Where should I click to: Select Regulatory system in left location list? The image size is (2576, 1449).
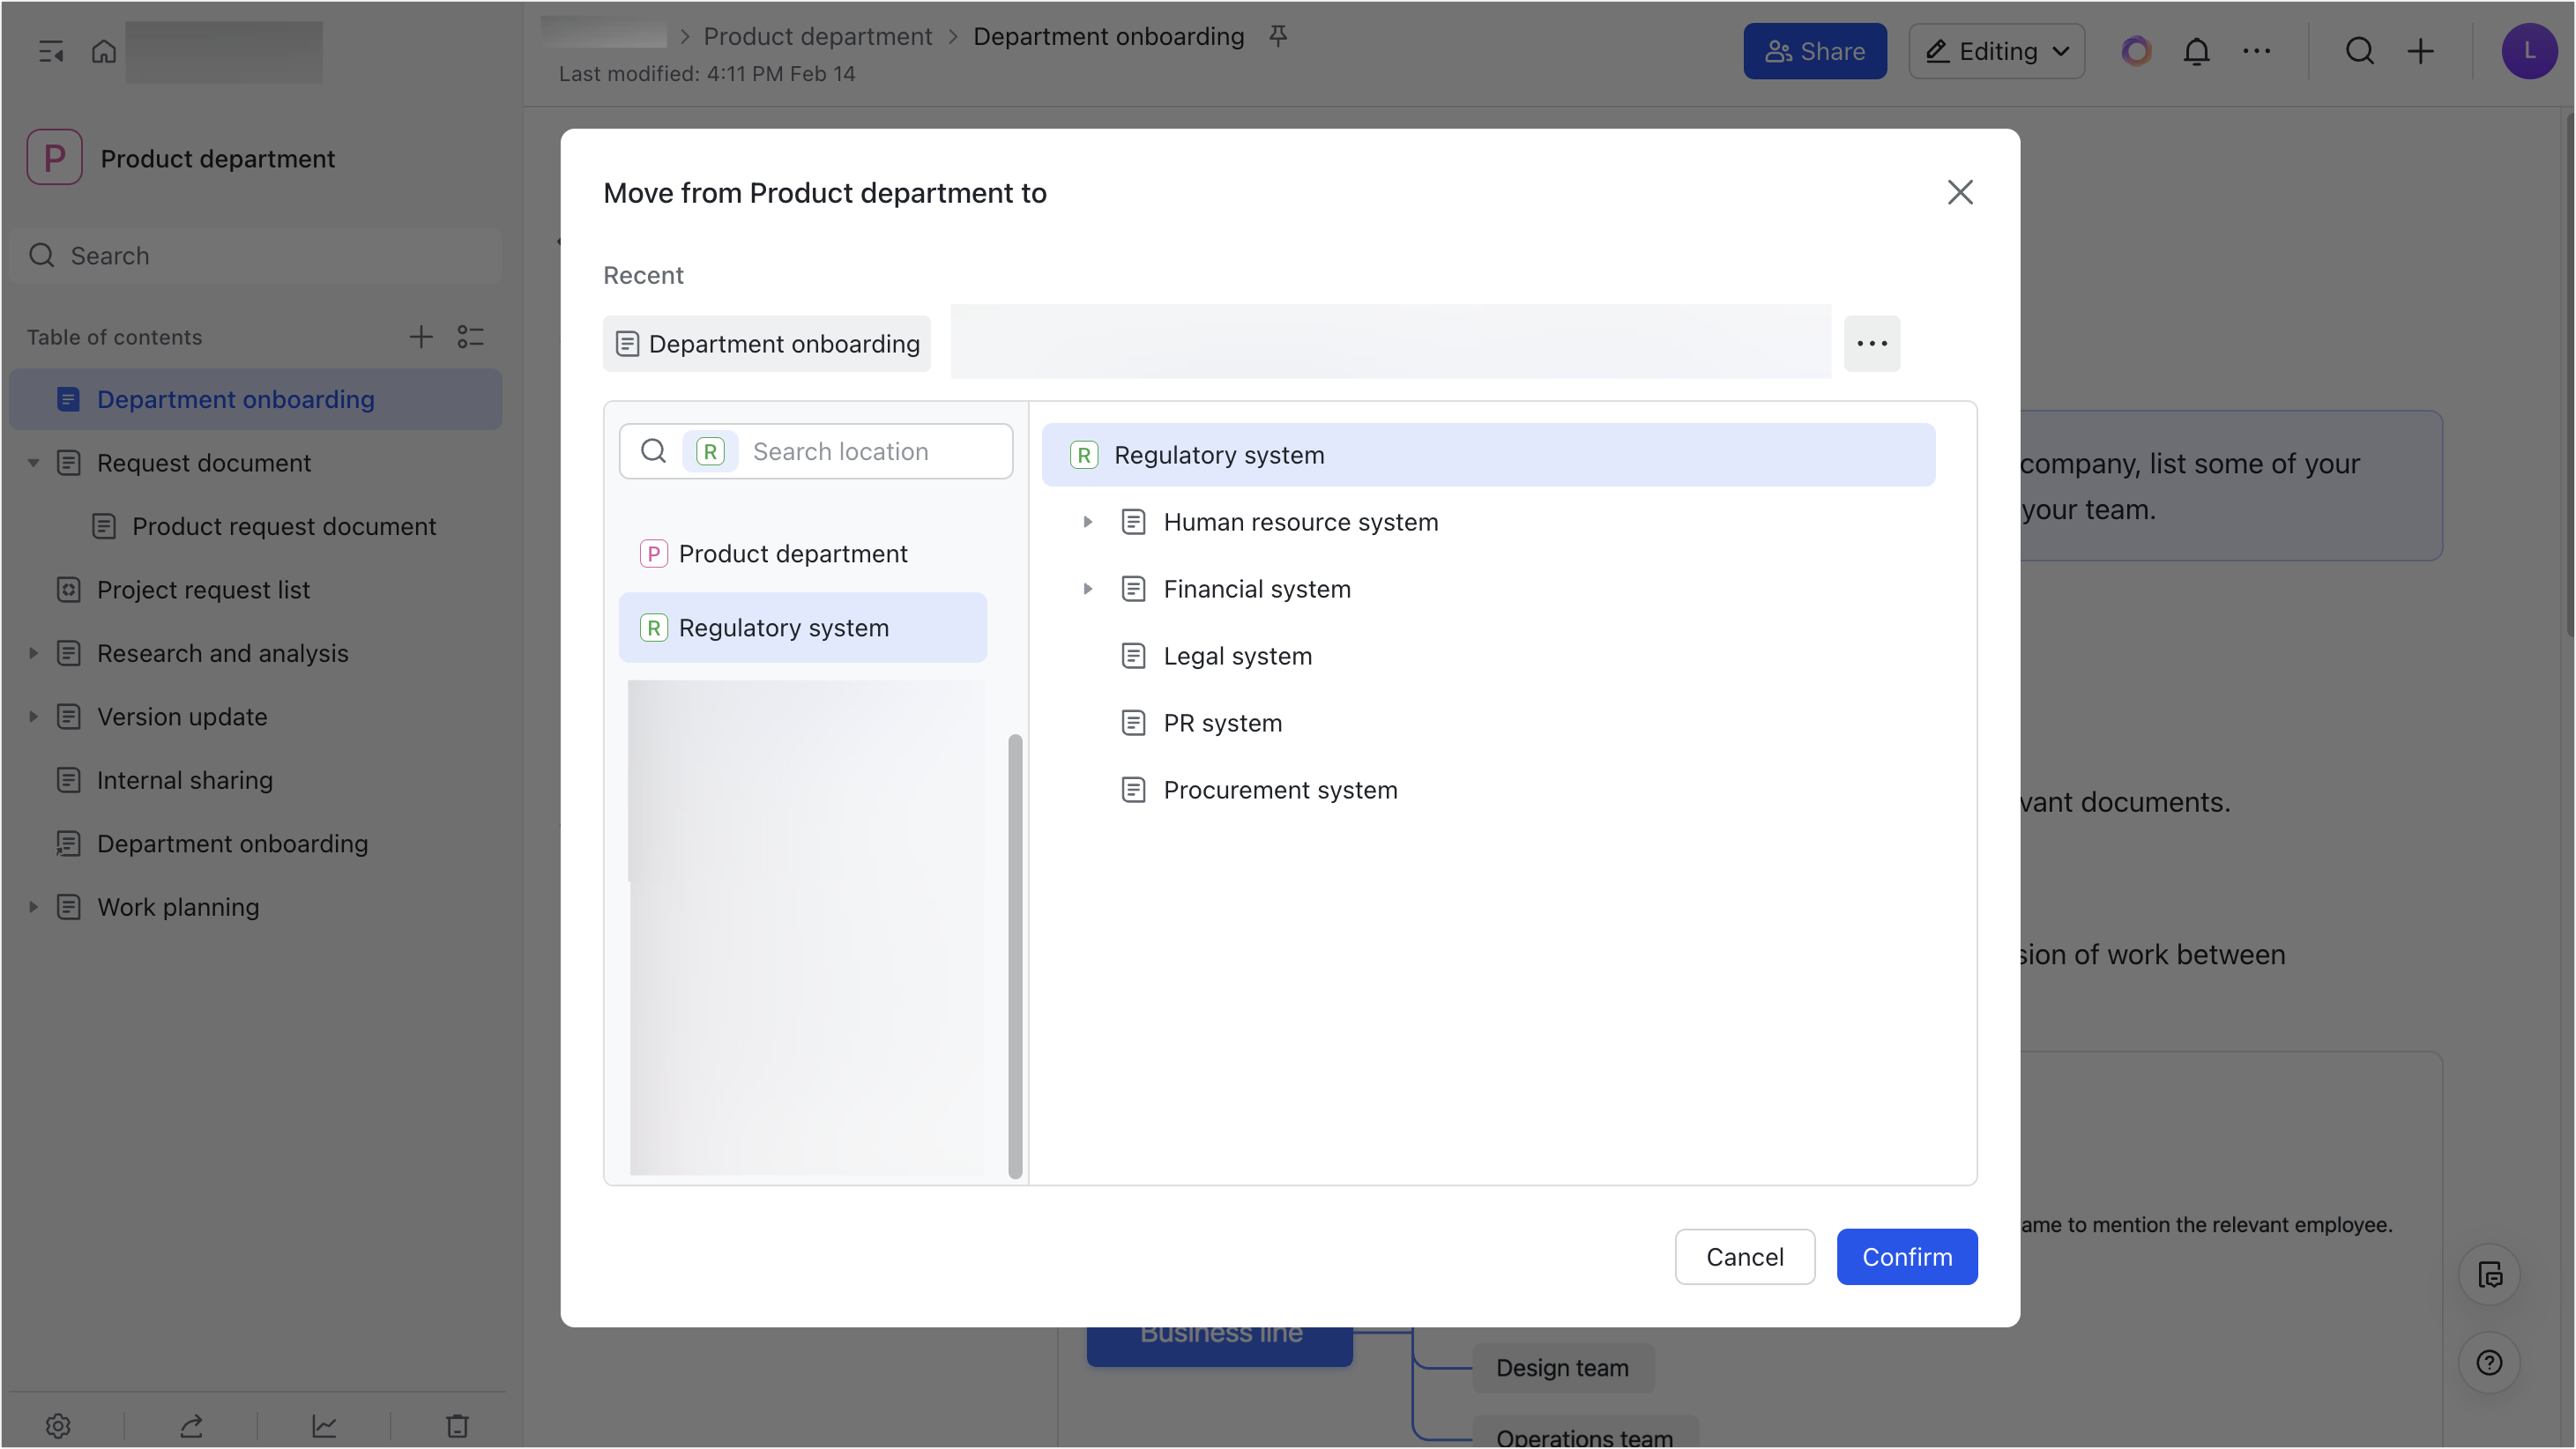point(803,627)
